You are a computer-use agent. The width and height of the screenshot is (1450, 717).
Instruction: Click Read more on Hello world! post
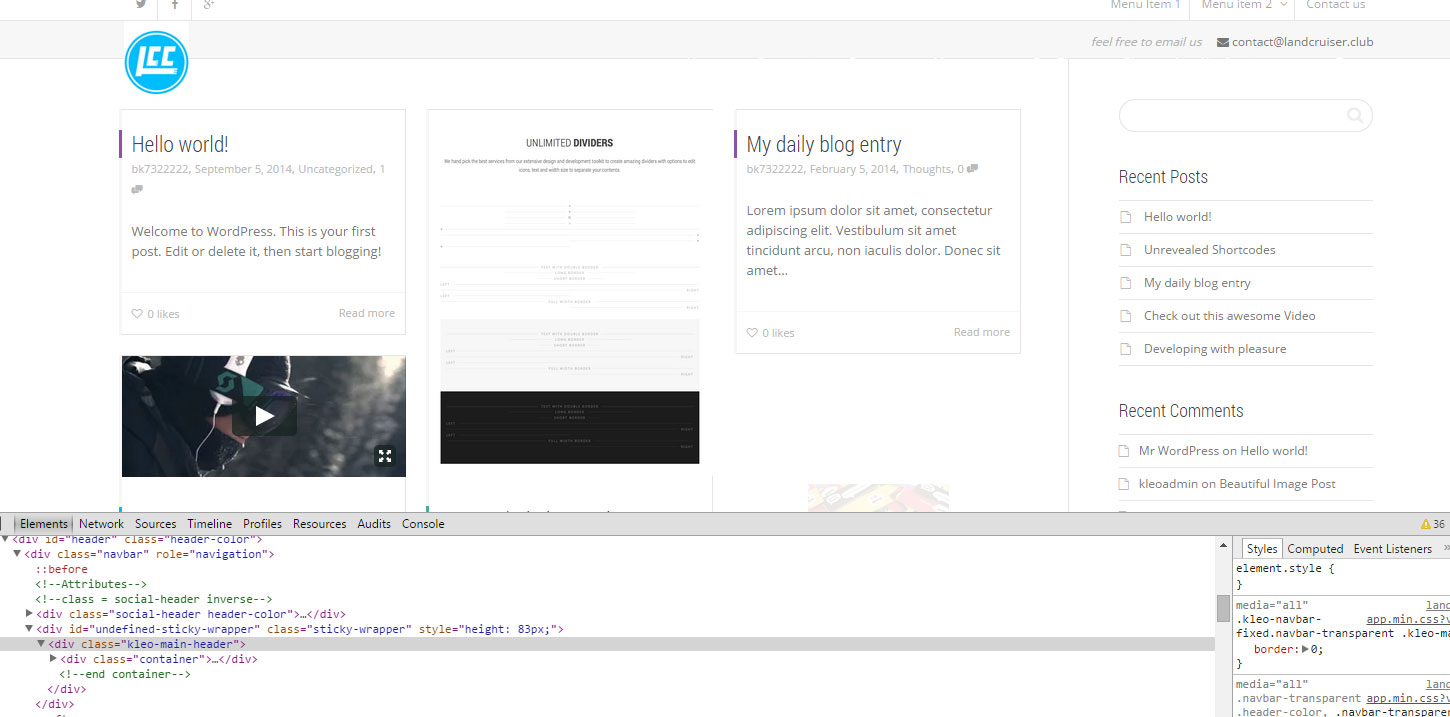point(366,313)
